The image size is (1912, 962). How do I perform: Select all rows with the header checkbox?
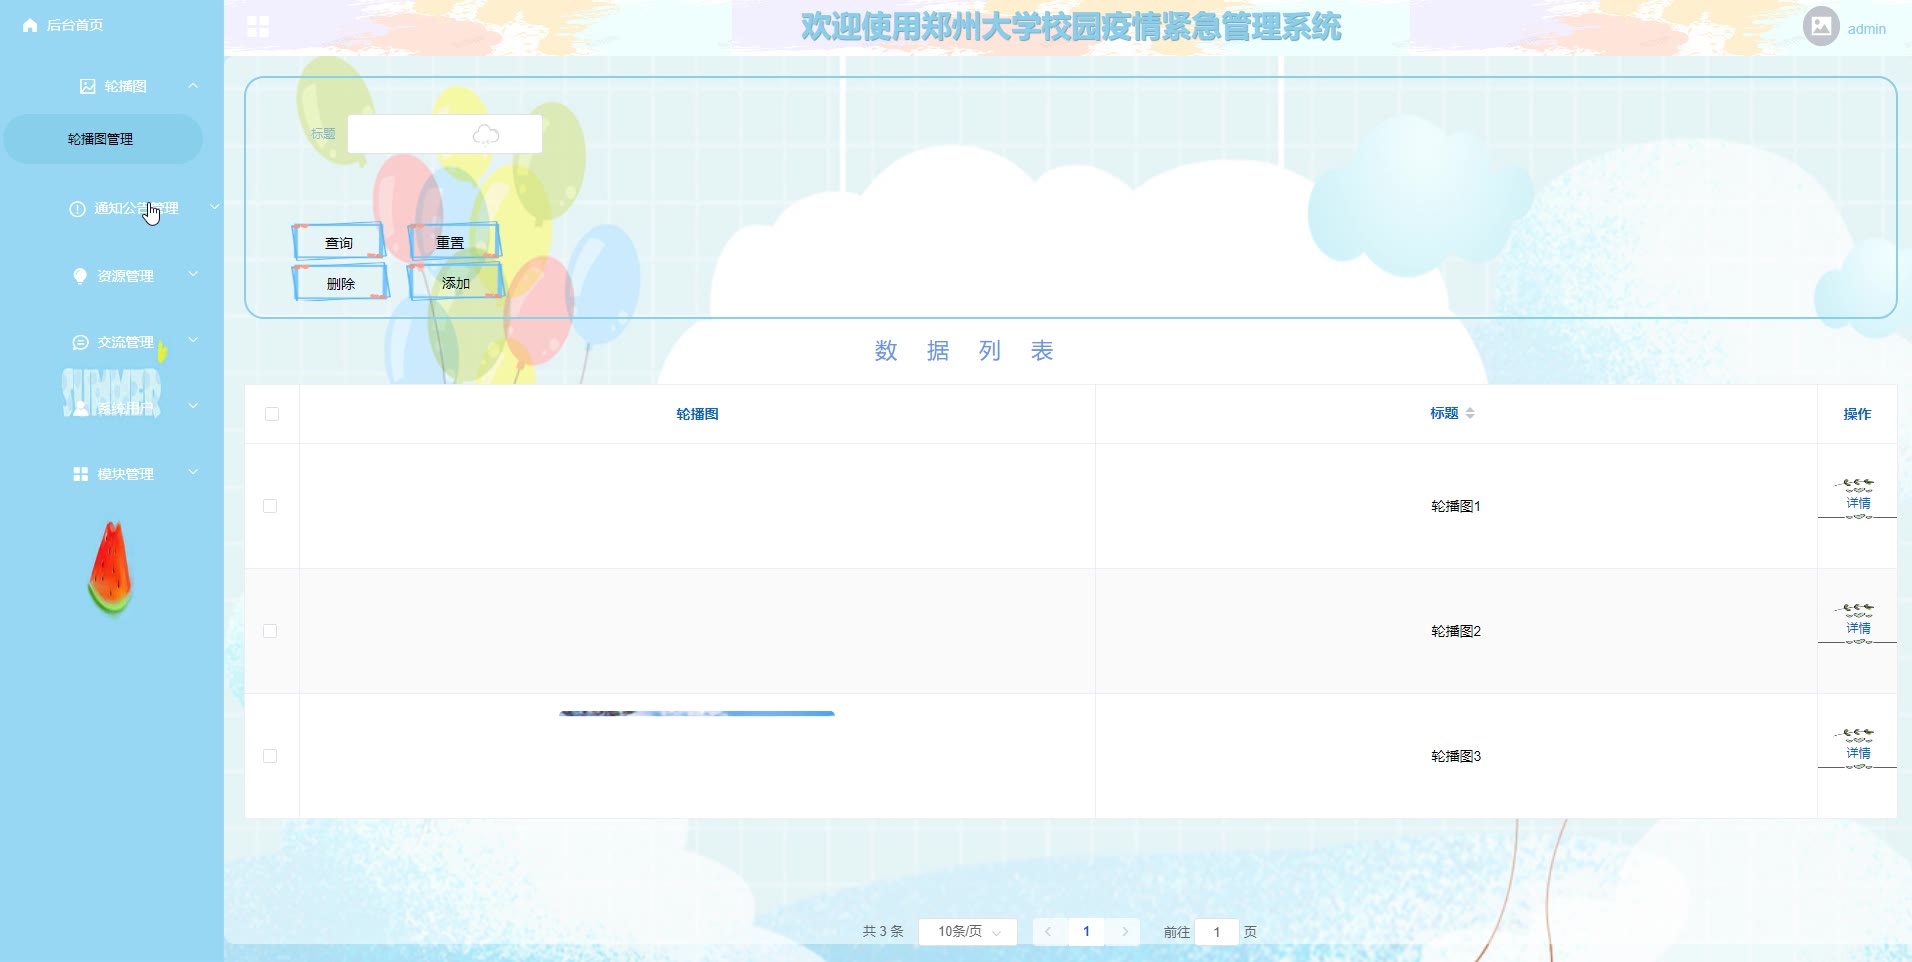272,414
